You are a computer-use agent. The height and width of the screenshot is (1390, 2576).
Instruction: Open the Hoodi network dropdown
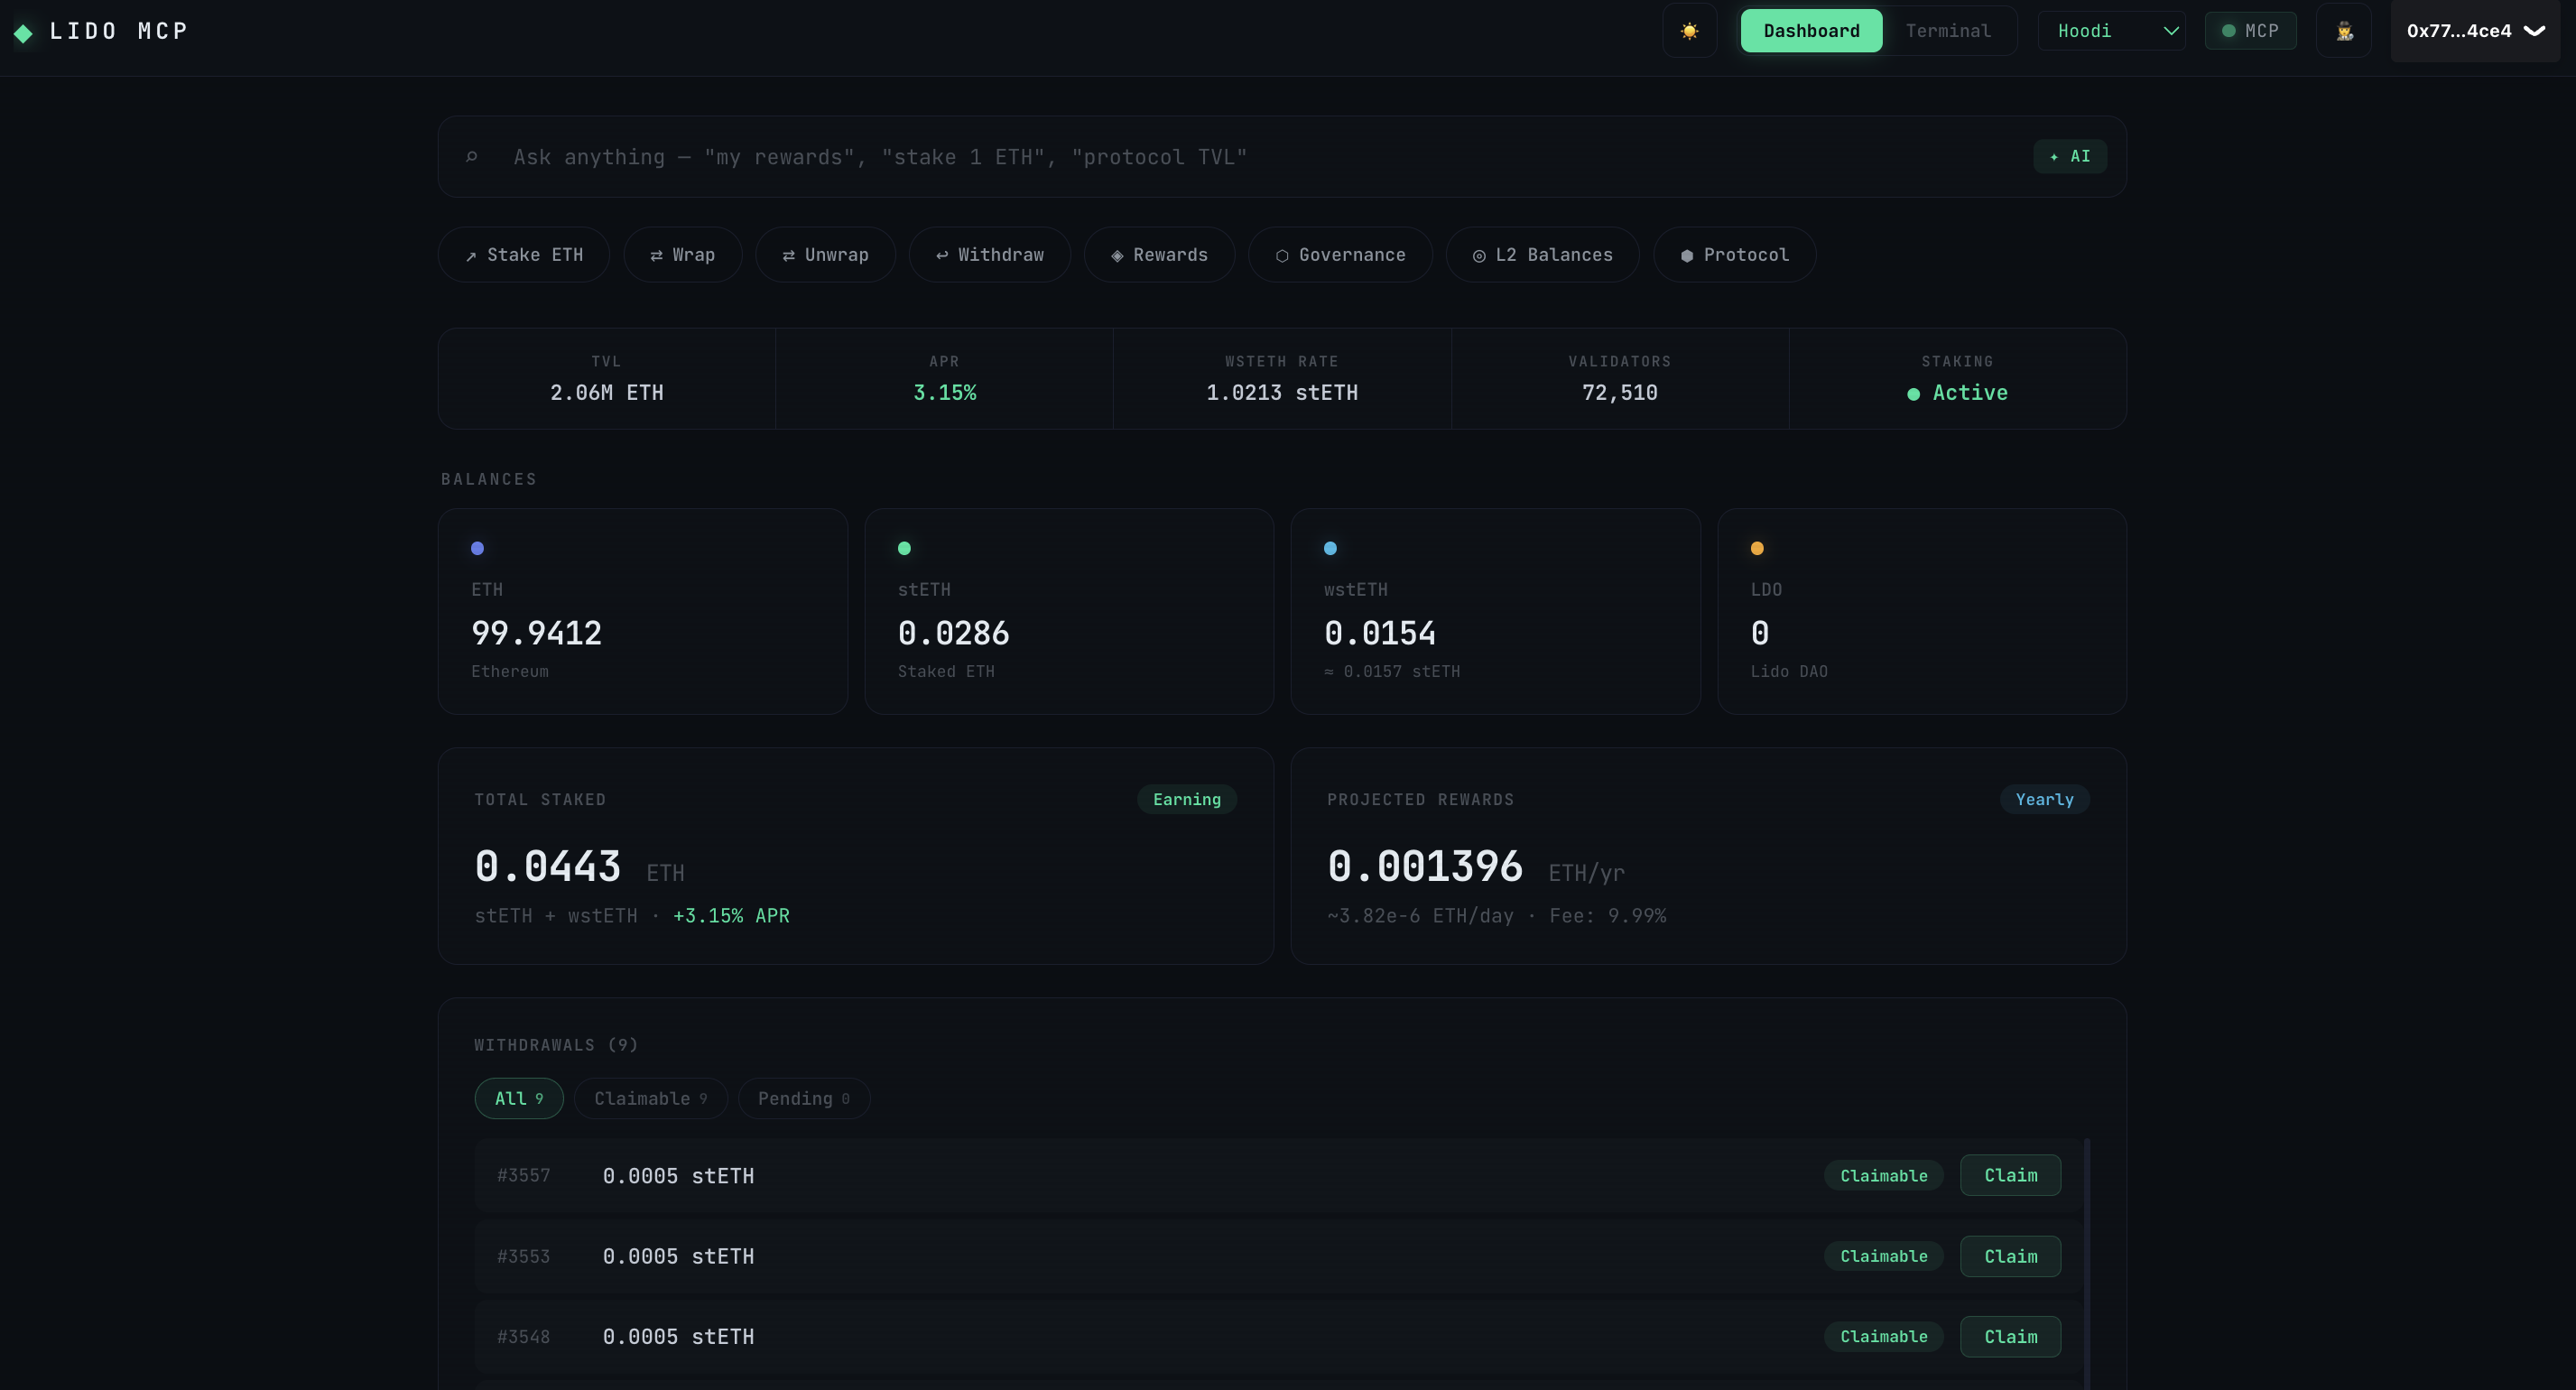click(x=2111, y=31)
